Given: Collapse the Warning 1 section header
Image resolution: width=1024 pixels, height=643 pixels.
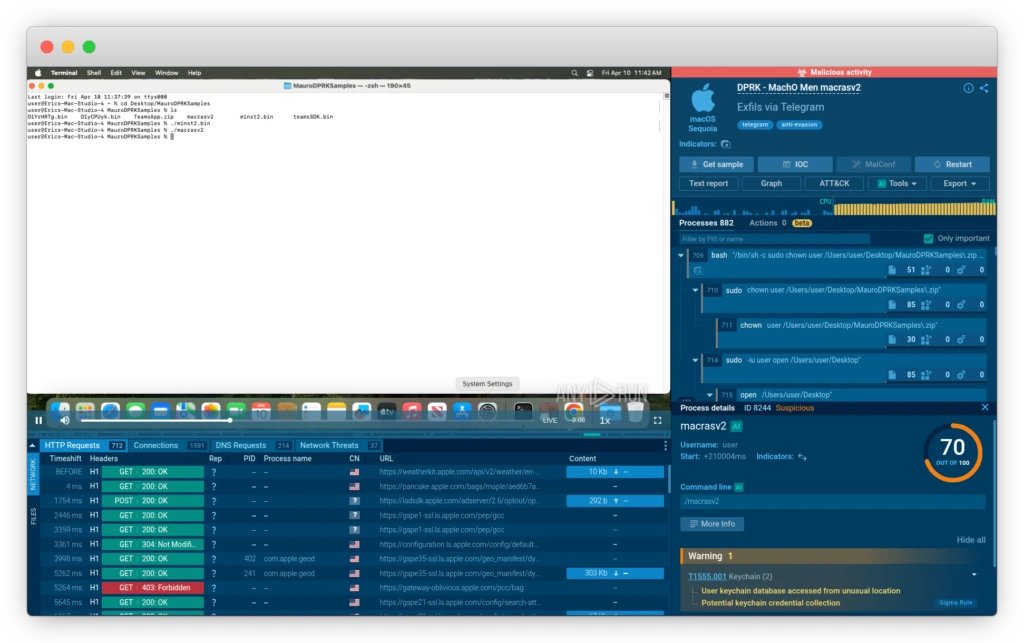Looking at the screenshot, I should (x=833, y=556).
